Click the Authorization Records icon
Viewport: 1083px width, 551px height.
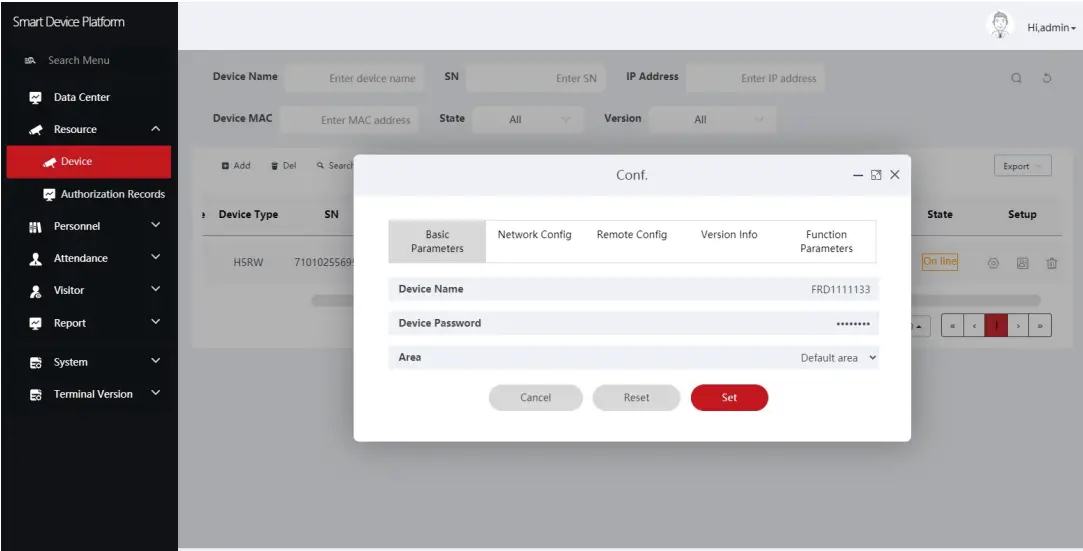click(x=49, y=195)
